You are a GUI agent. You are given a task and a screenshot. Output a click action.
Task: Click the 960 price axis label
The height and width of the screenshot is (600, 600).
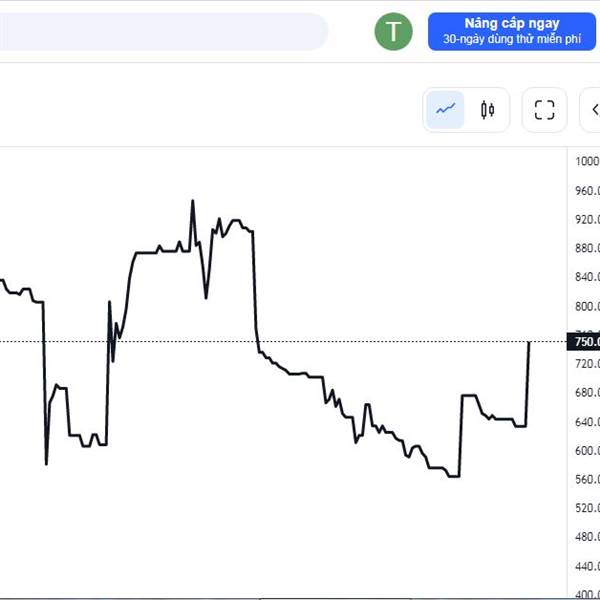click(x=587, y=191)
